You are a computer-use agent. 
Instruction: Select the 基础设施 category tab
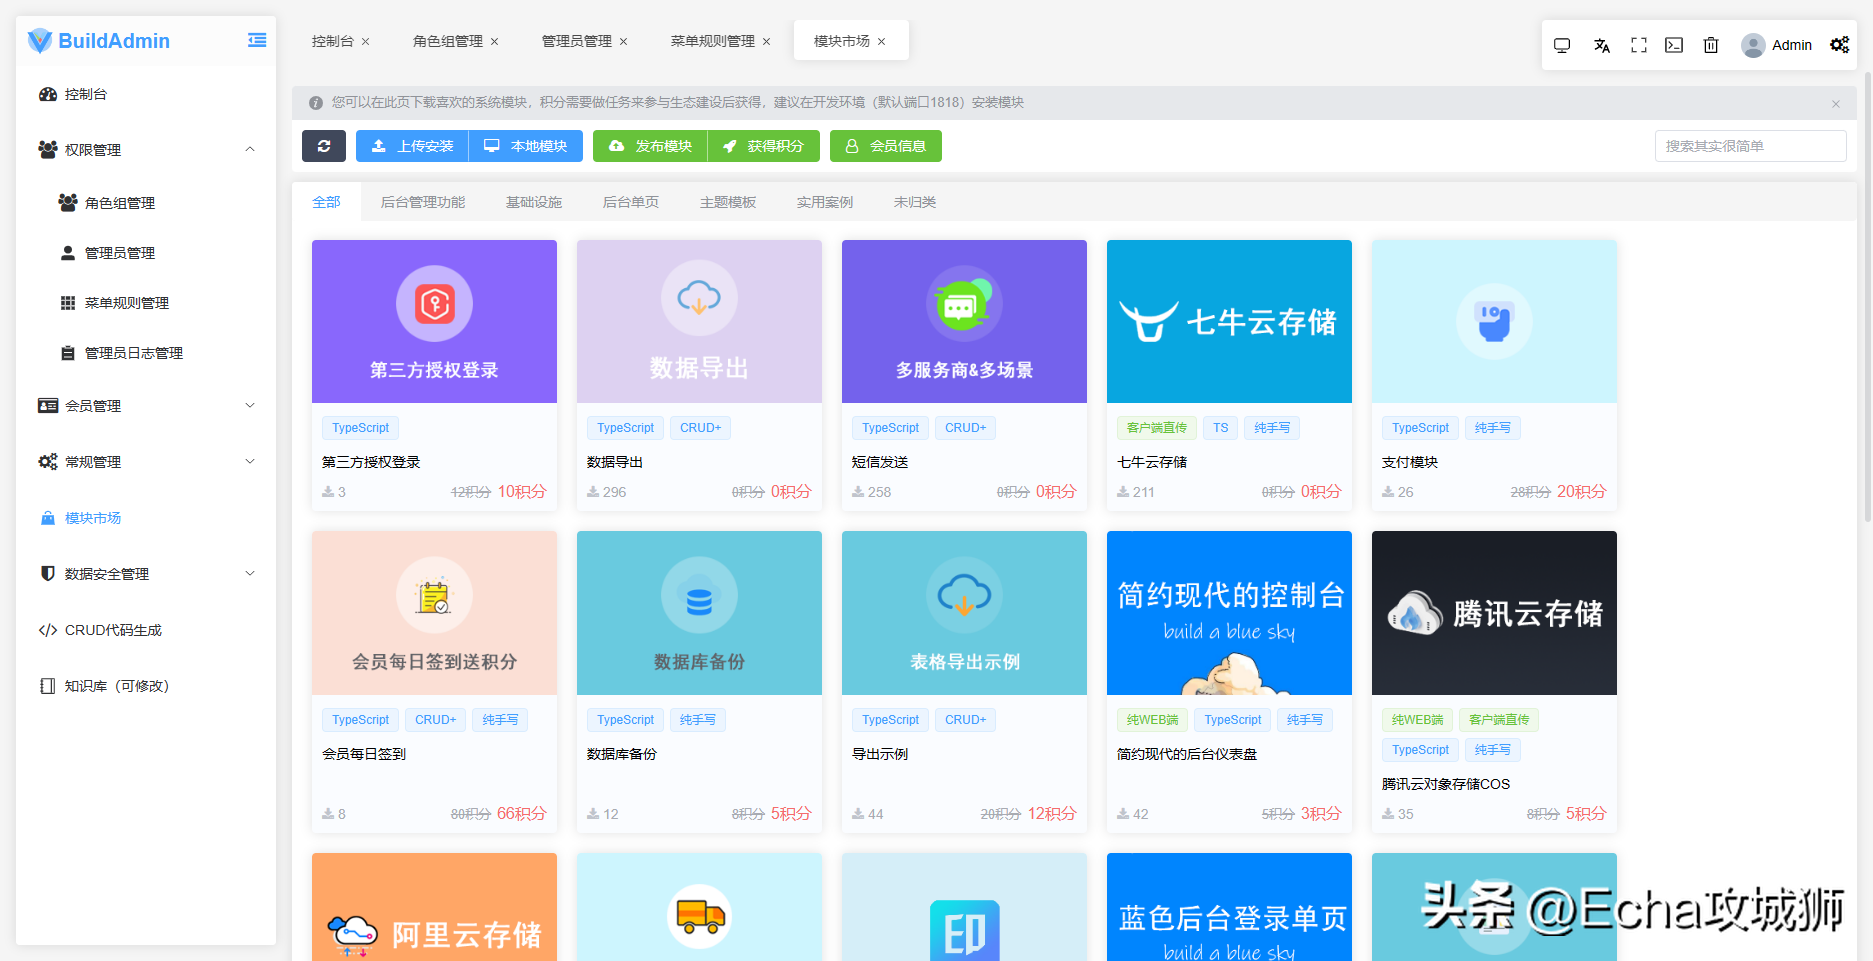(534, 202)
